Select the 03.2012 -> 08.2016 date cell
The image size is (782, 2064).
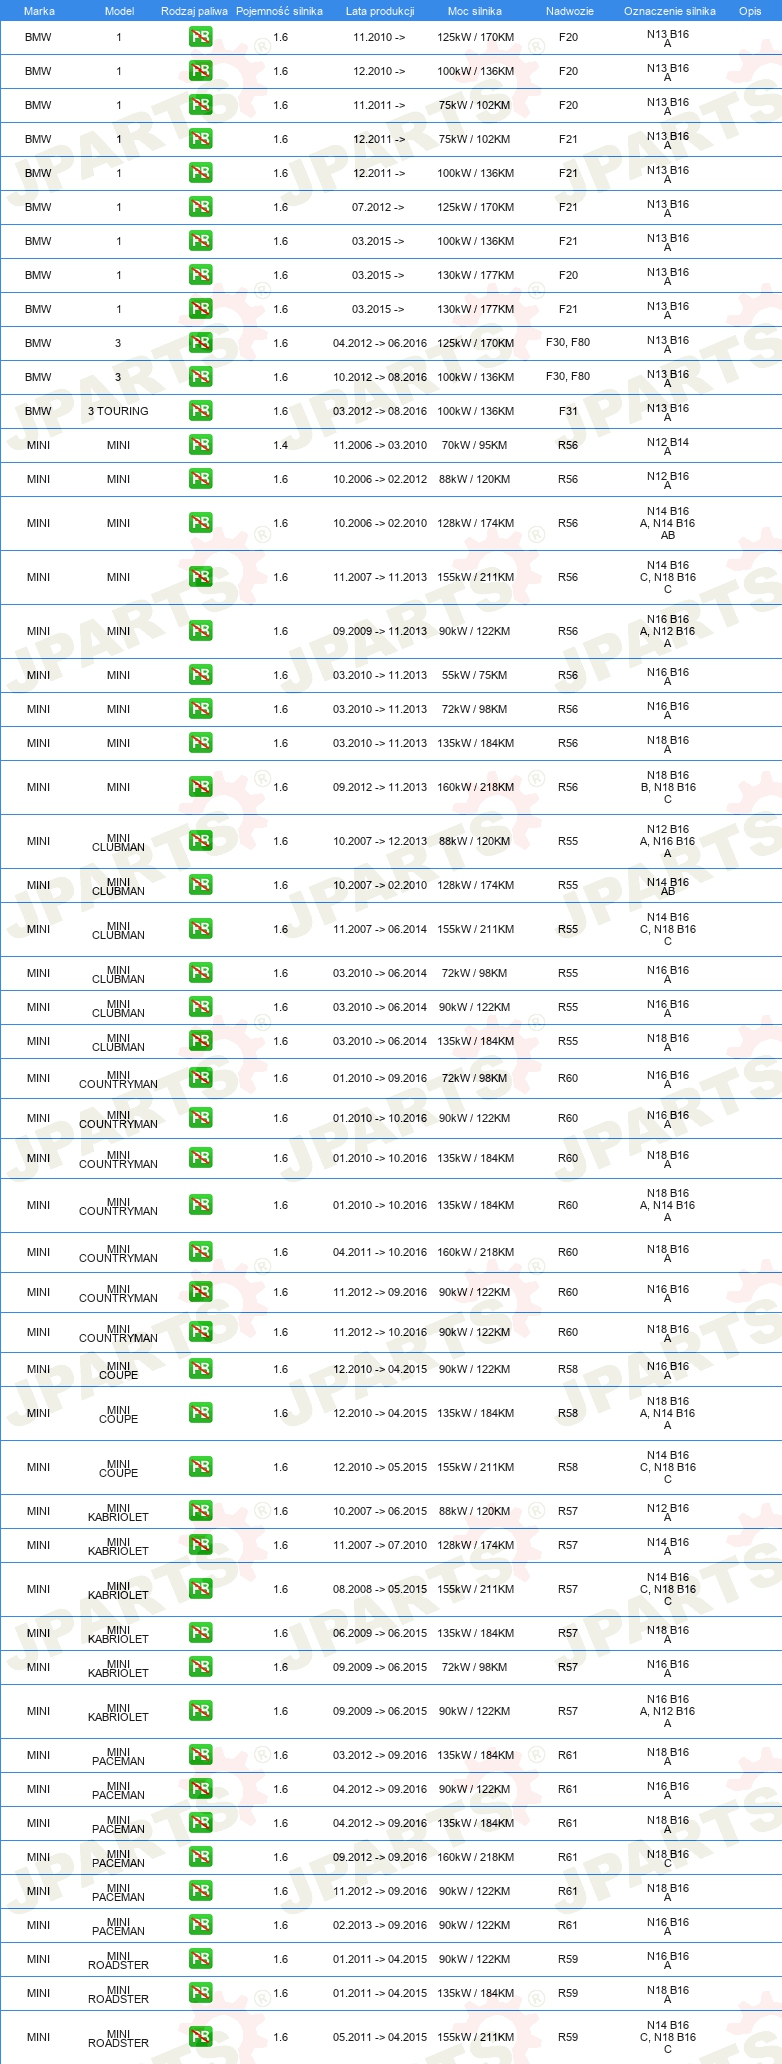[x=380, y=412]
